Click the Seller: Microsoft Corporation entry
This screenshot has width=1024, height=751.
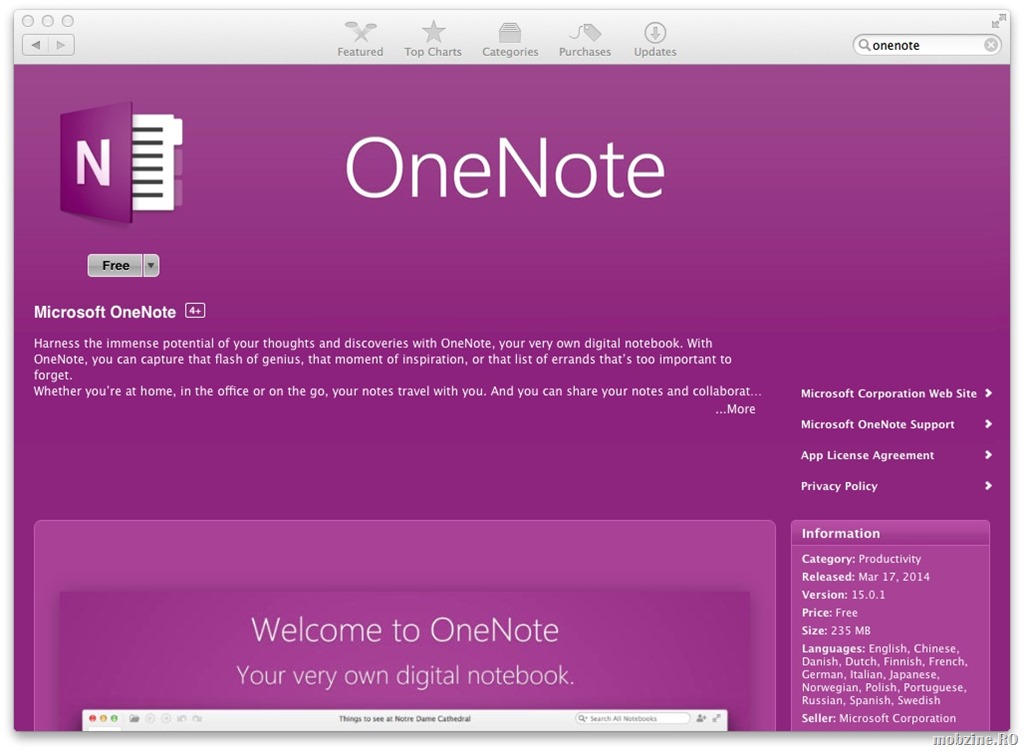(878, 718)
